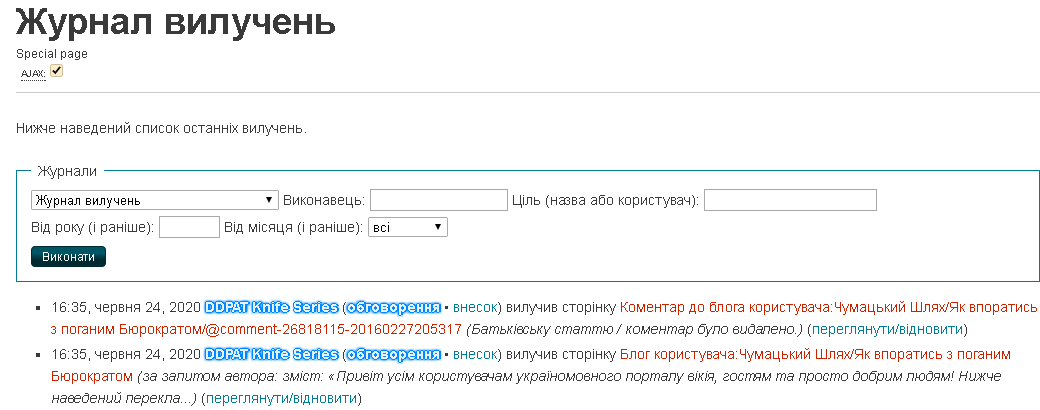The width and height of the screenshot is (1040, 410).
Task: Toggle the AJAX checkbox
Action: [x=57, y=71]
